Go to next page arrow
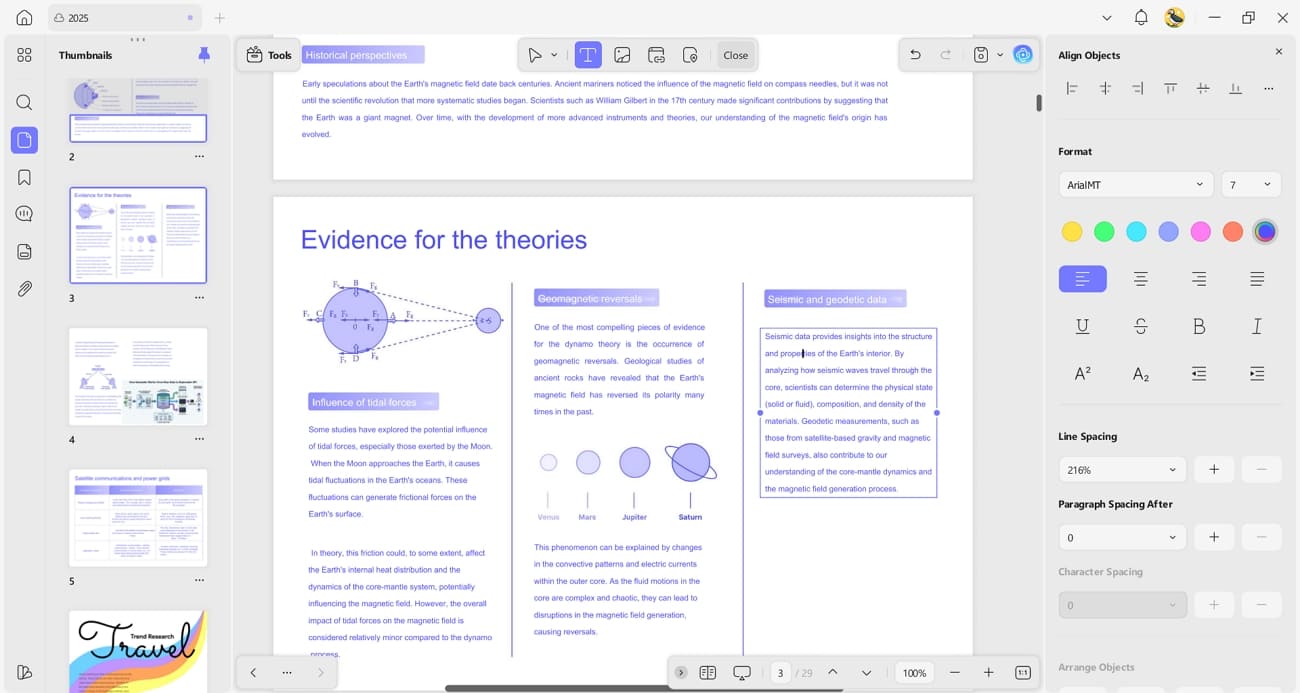1300x693 pixels. point(866,673)
